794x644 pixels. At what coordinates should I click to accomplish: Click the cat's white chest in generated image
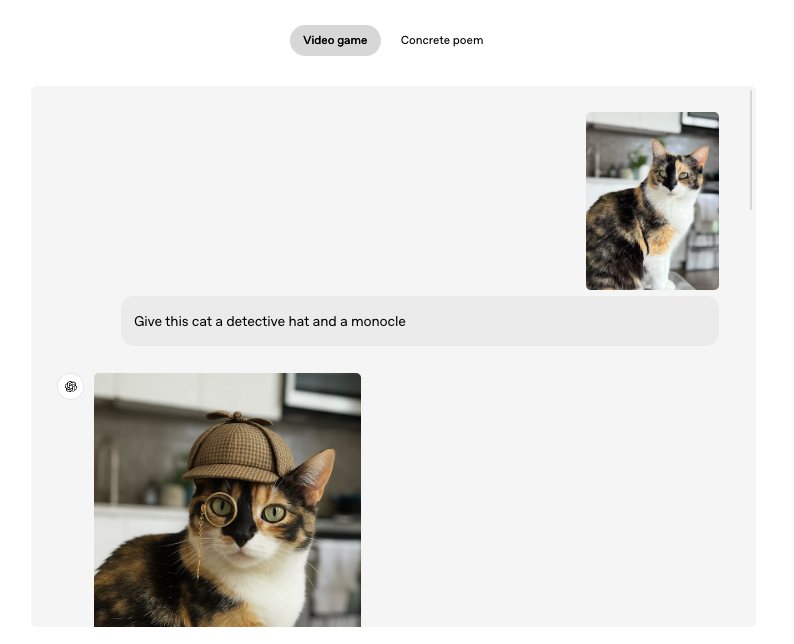270,595
